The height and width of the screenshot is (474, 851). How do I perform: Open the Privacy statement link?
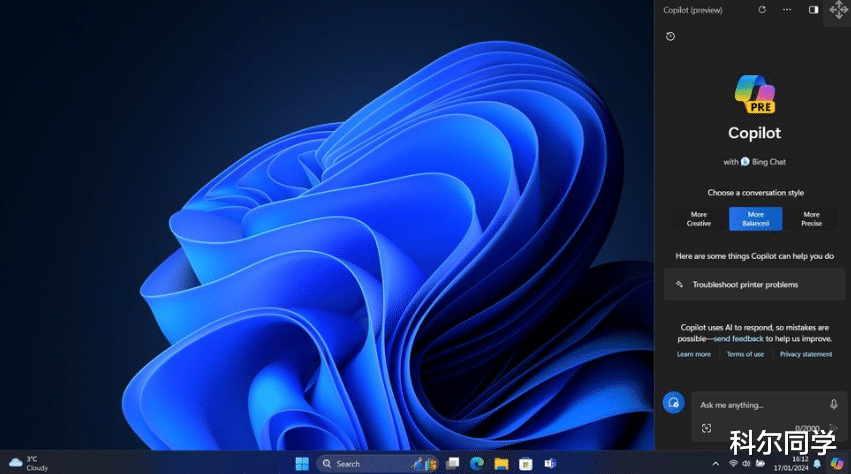805,354
